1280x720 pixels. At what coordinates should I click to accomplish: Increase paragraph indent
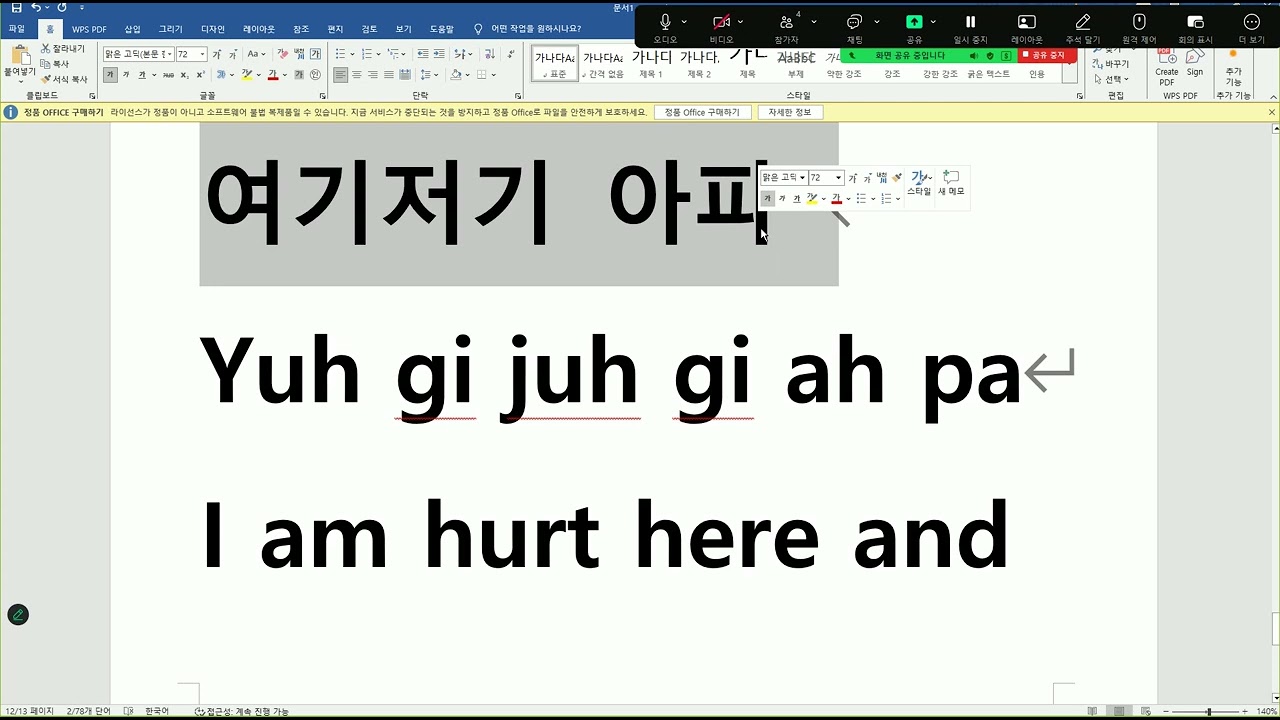[x=439, y=54]
